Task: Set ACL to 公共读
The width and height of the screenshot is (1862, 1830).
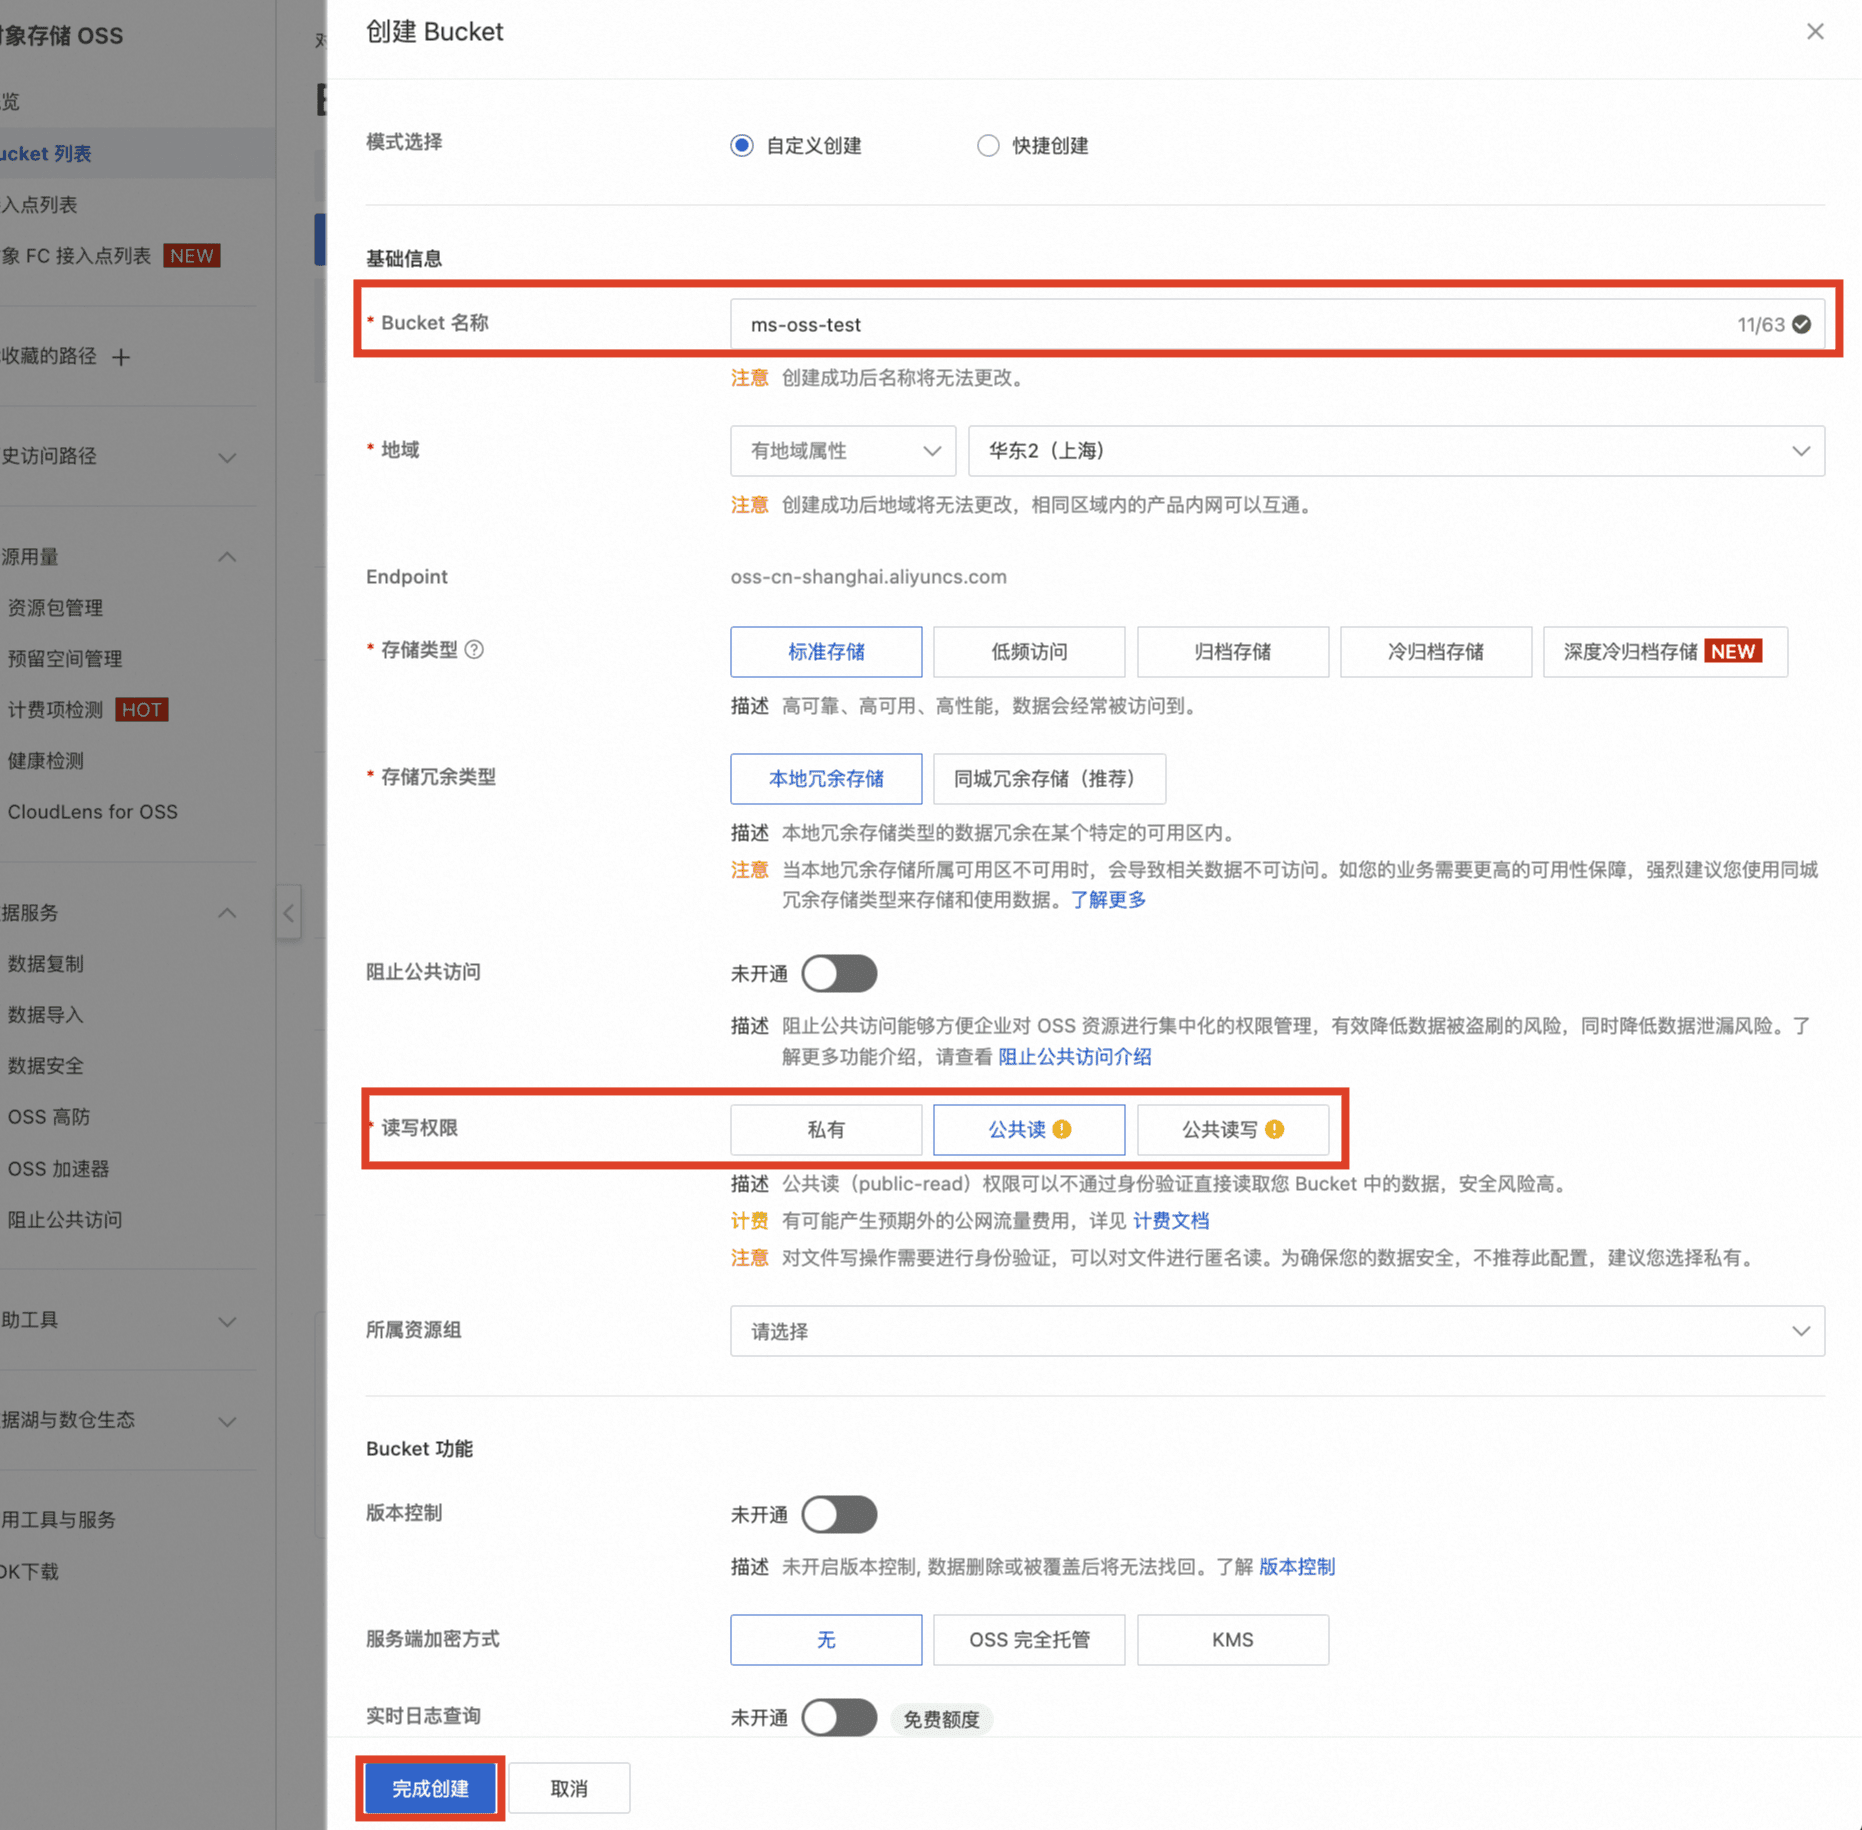Action: pos(1029,1130)
